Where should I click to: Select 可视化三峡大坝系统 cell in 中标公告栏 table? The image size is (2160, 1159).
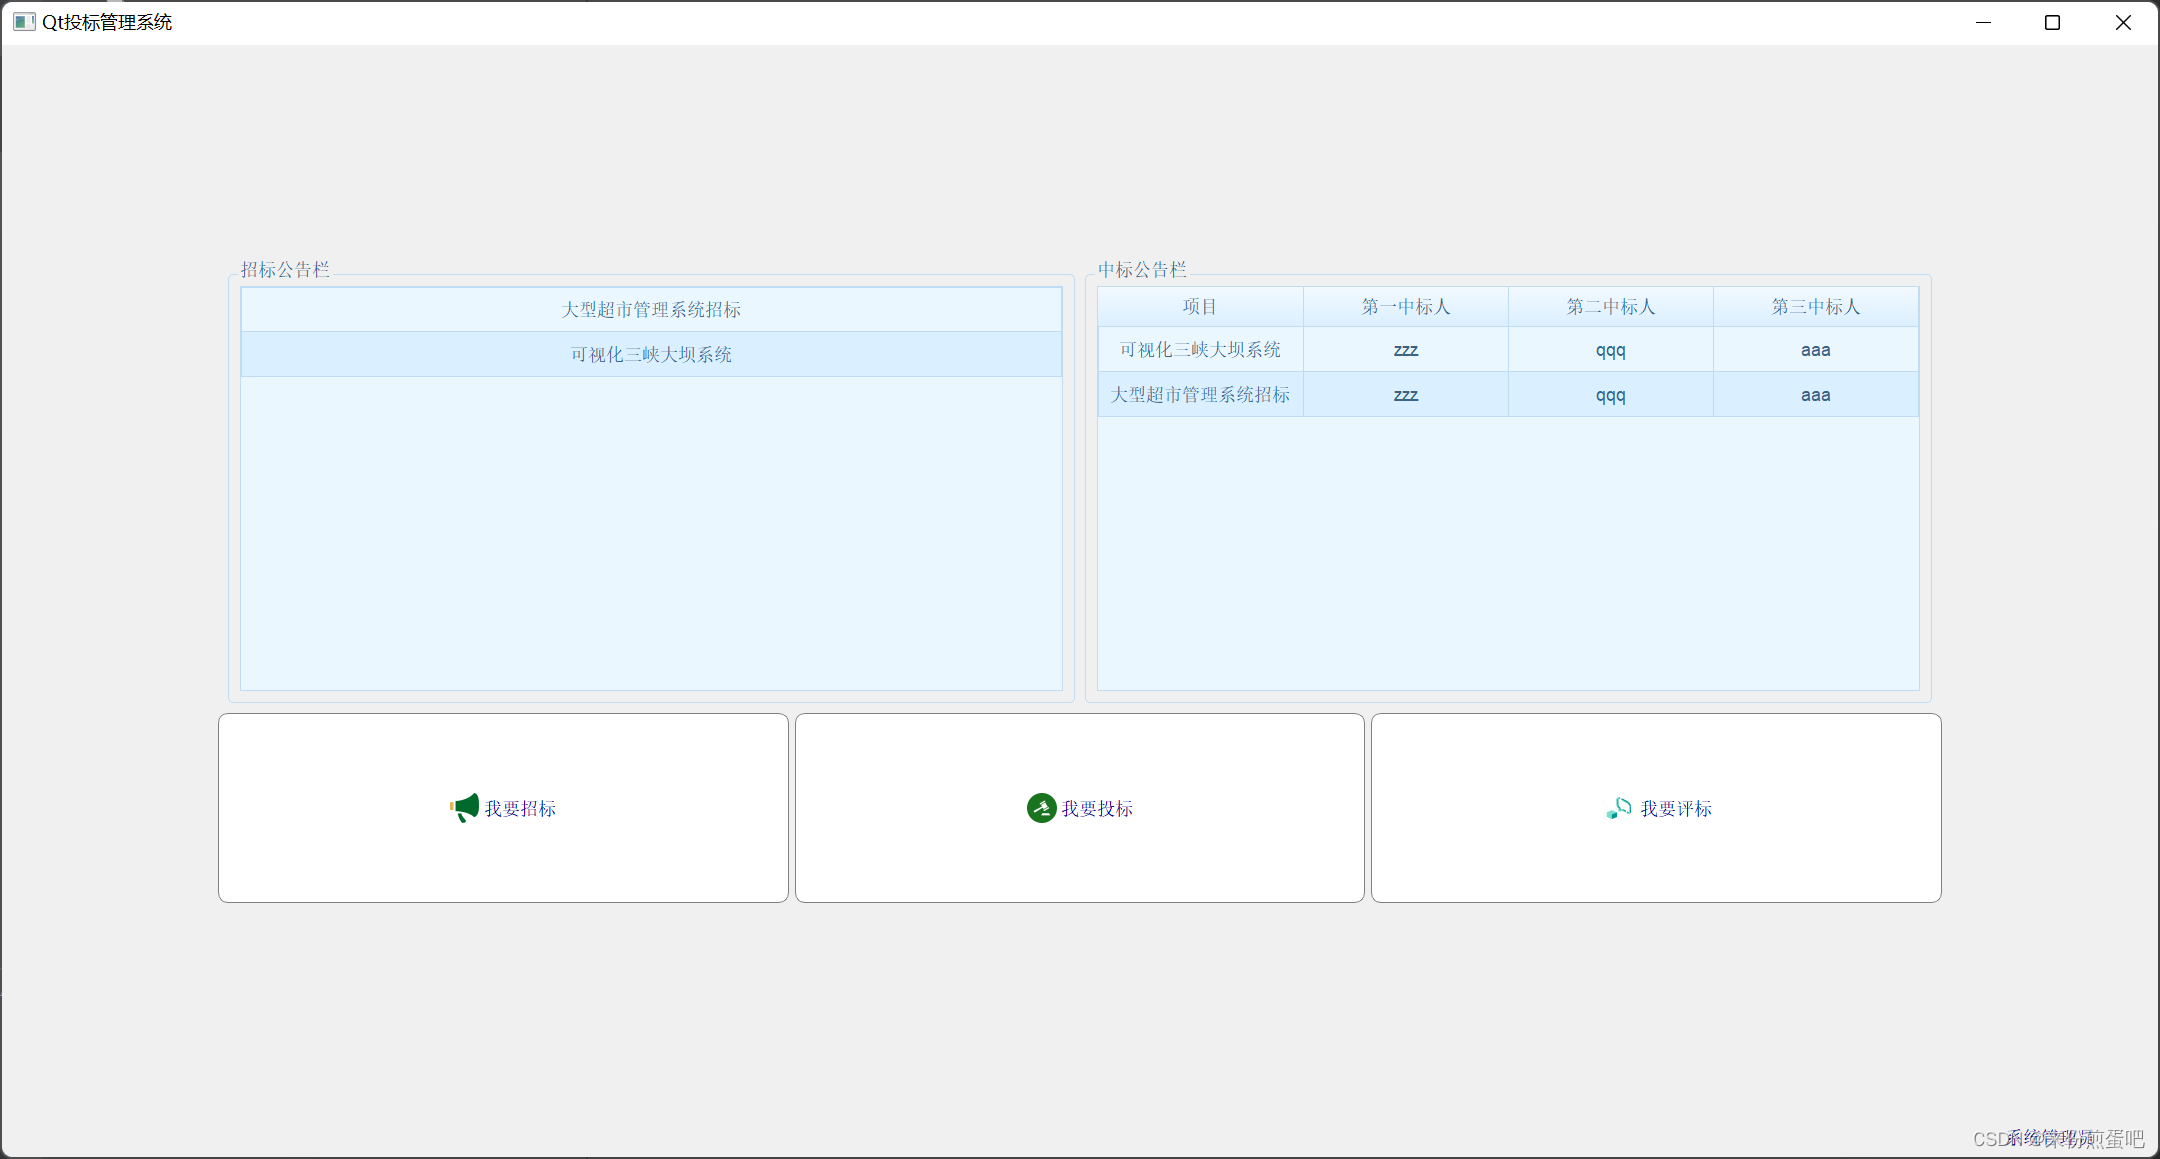(1200, 350)
